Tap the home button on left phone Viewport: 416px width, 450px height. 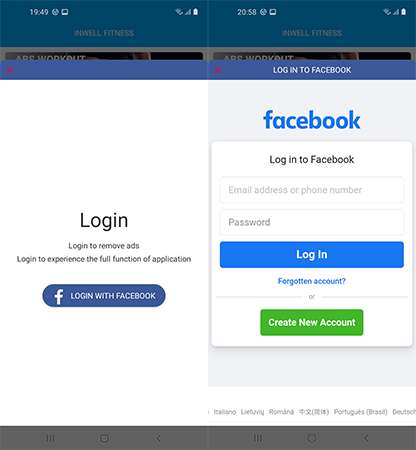pos(104,438)
